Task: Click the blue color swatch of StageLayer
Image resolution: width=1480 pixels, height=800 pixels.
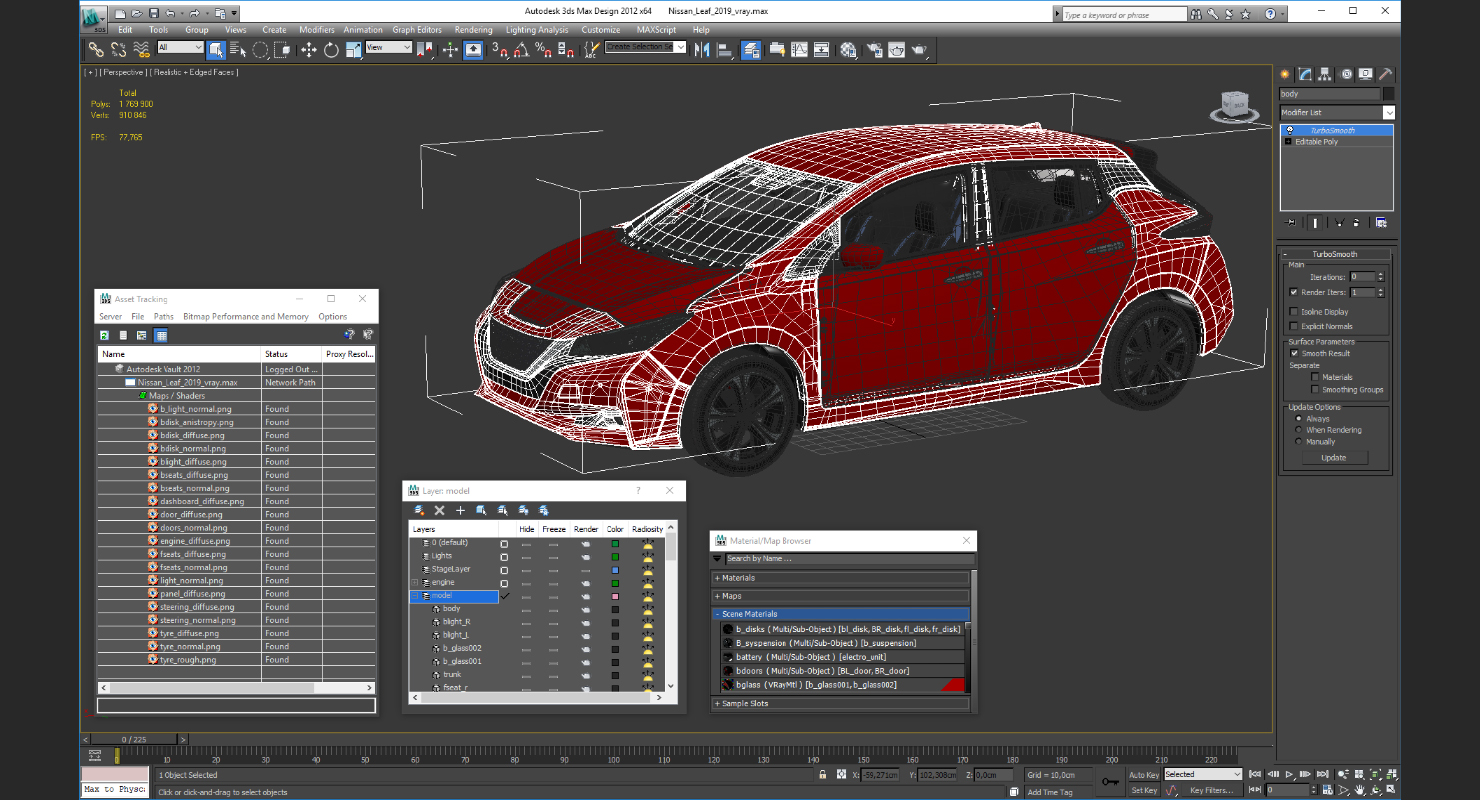Action: pos(615,569)
